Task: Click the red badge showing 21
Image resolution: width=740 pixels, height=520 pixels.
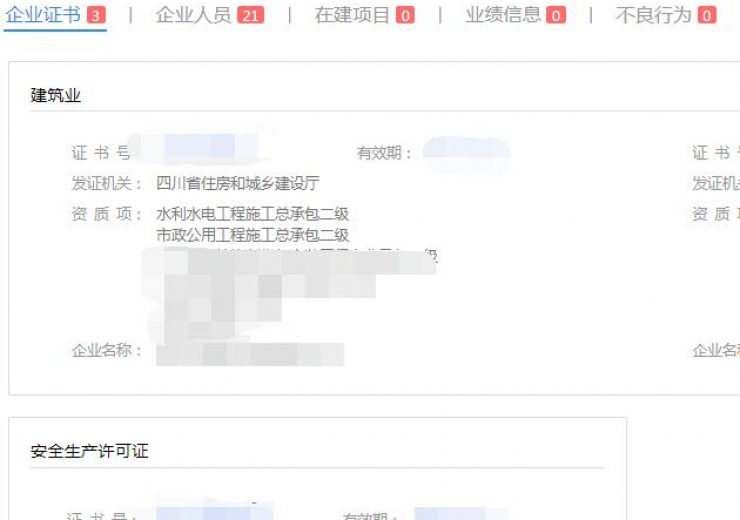Action: pyautogui.click(x=251, y=16)
